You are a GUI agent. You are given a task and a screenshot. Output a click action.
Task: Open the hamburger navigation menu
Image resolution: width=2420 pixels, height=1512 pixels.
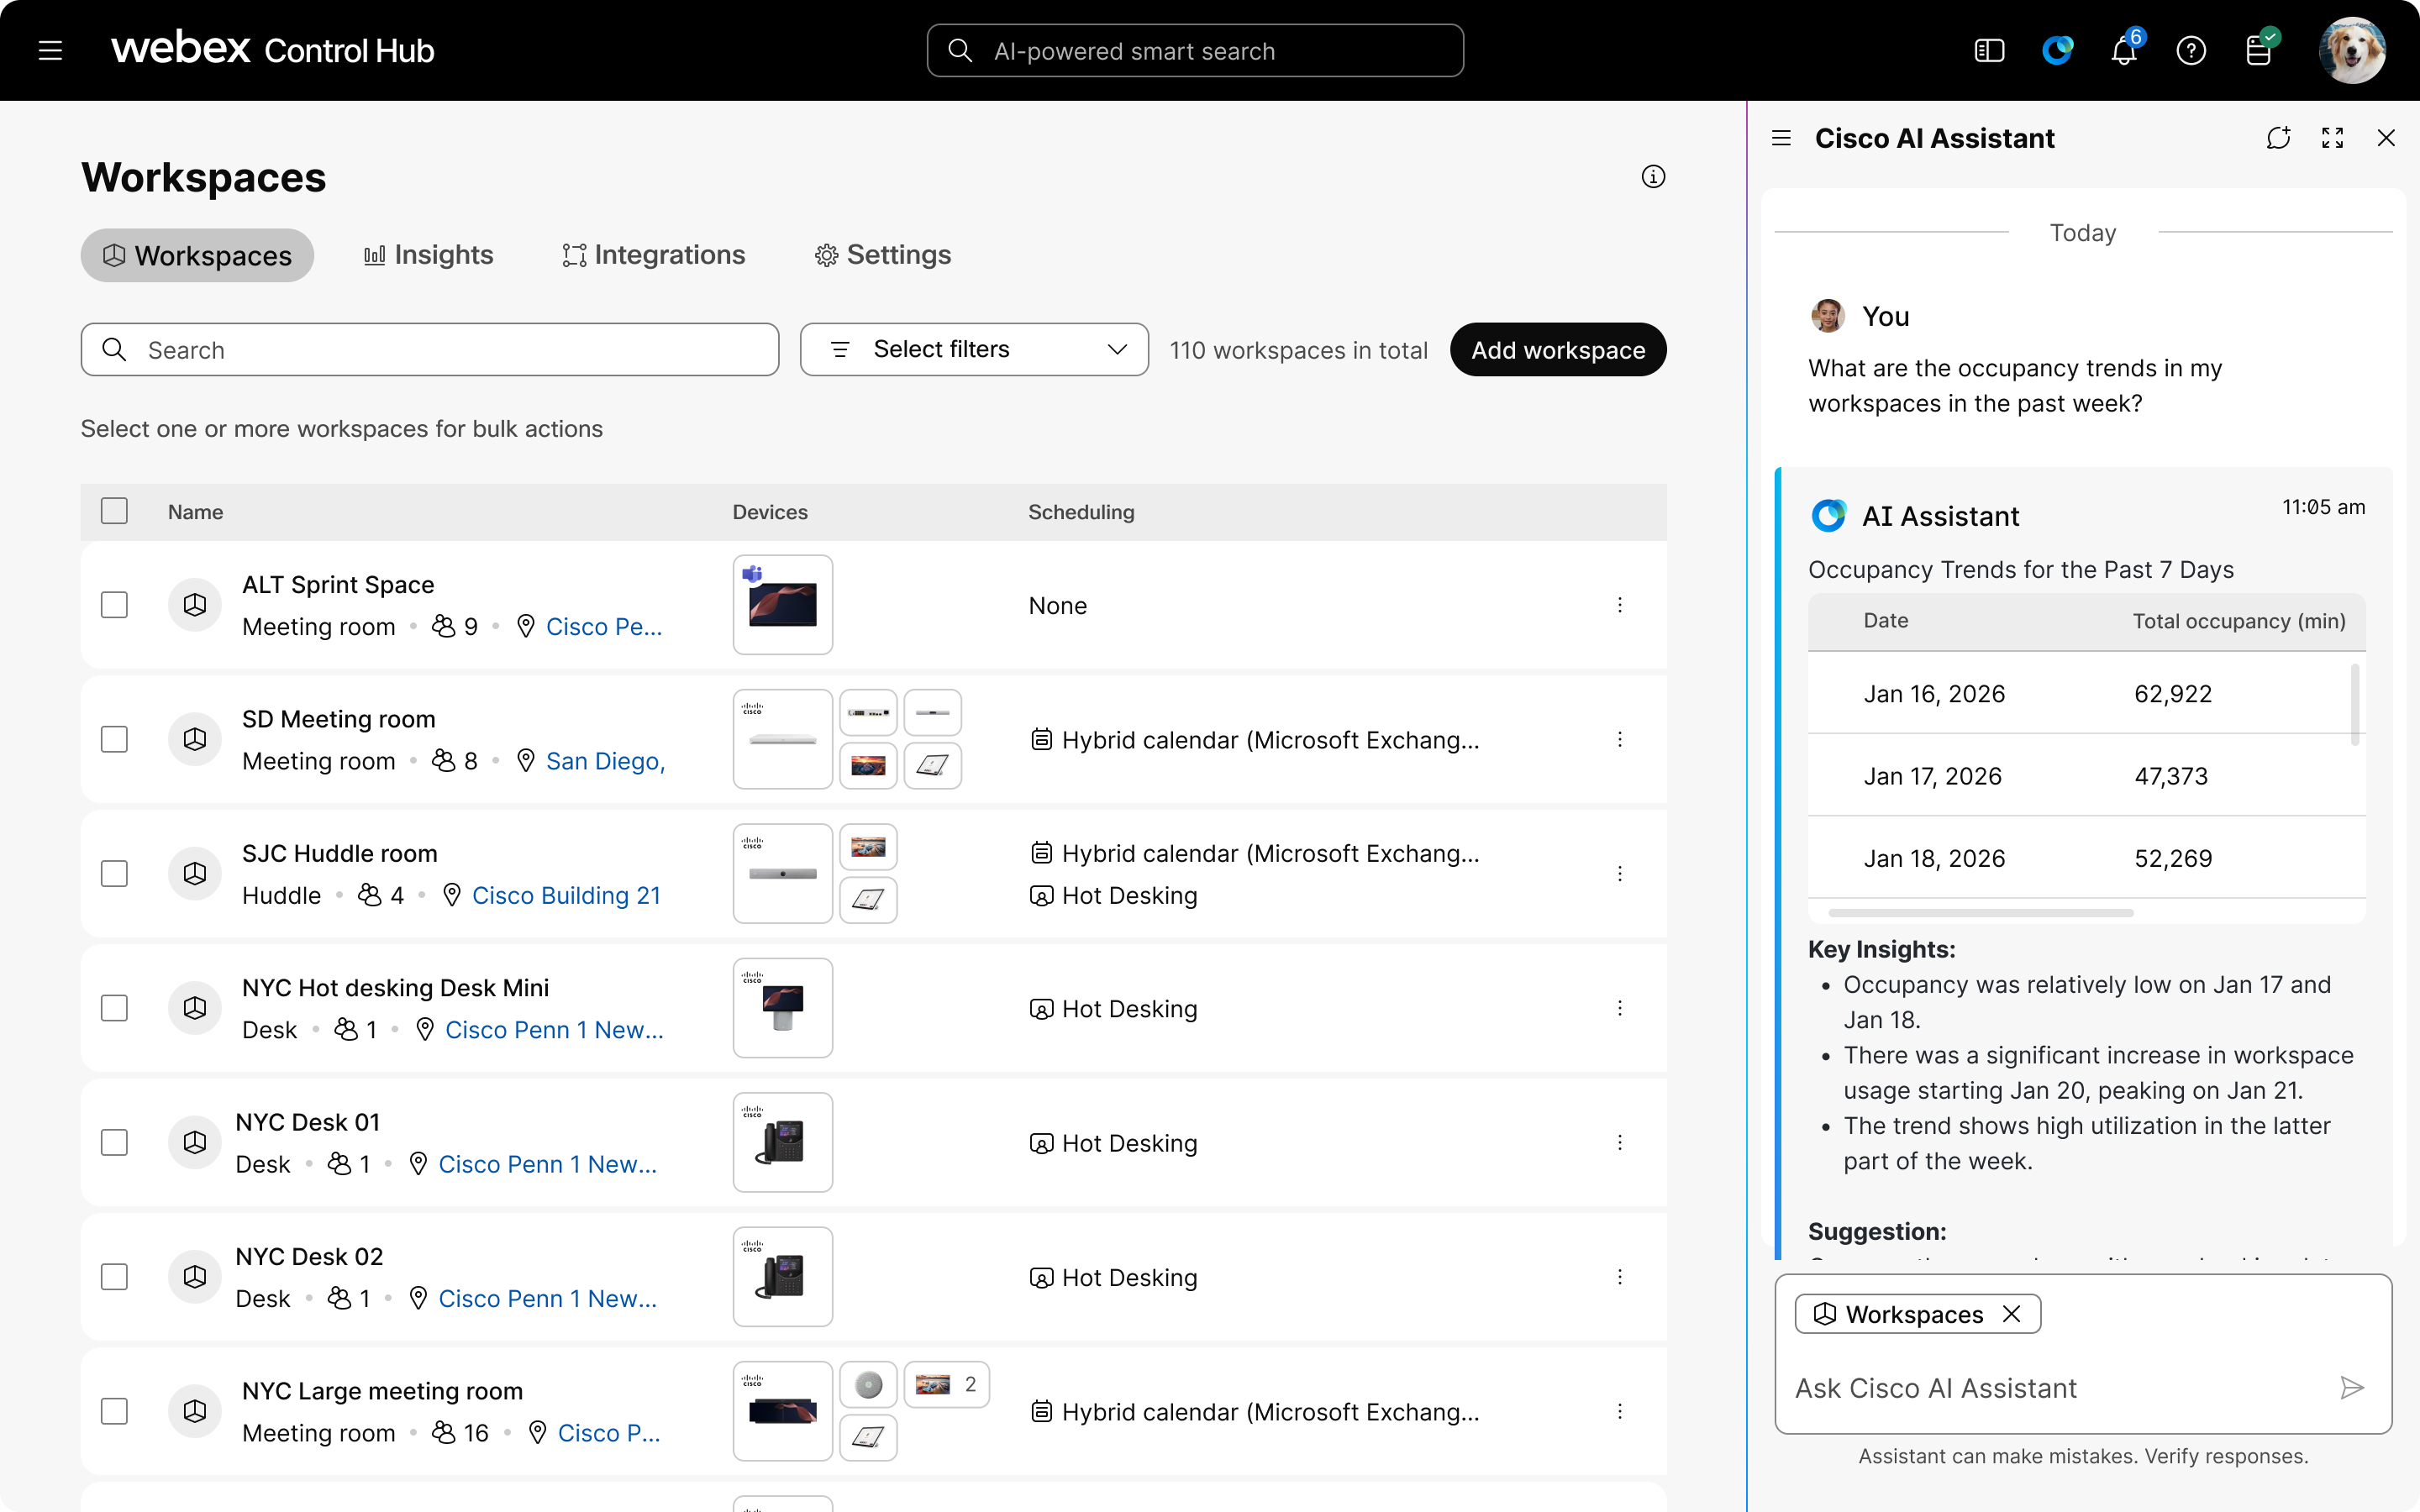pyautogui.click(x=50, y=50)
